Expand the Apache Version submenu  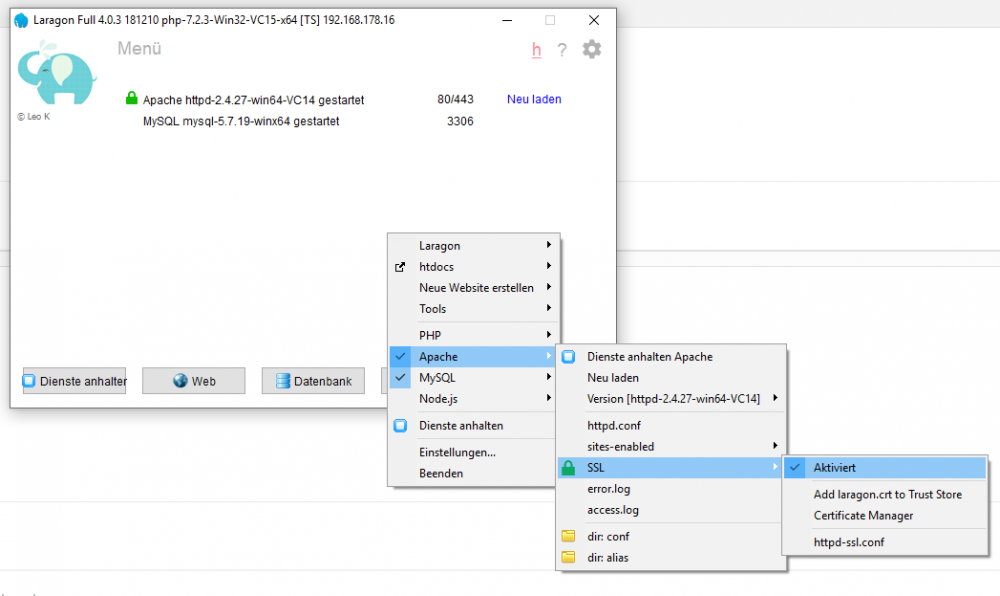click(x=673, y=399)
